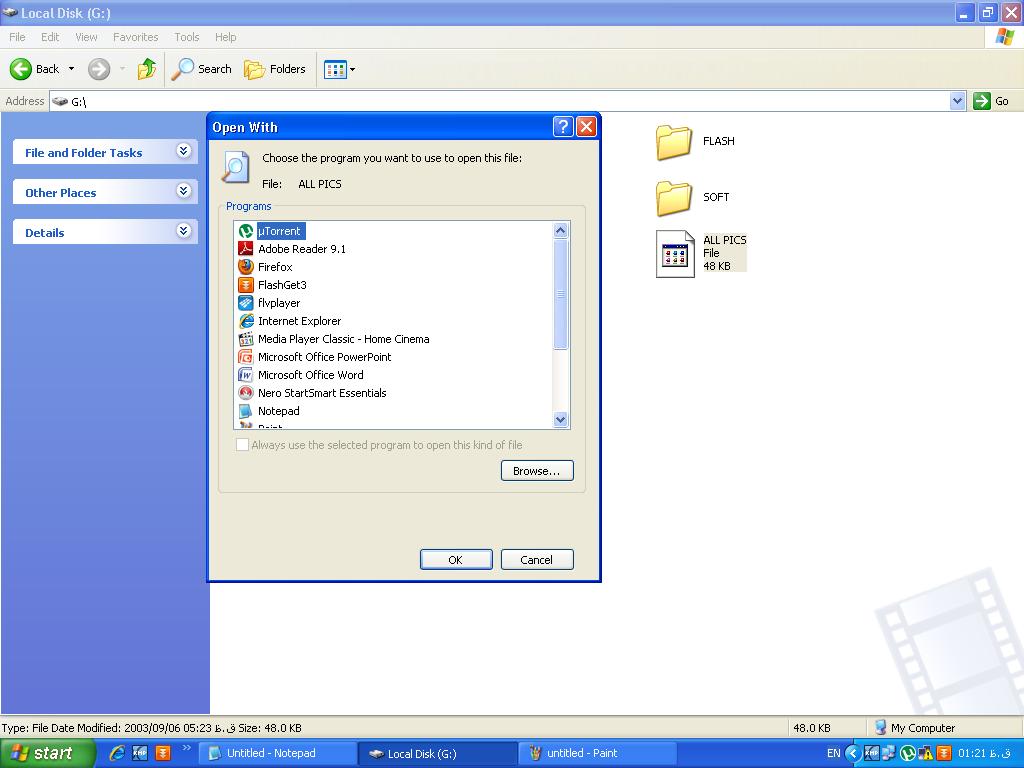This screenshot has height=768, width=1024.
Task: Click the green Go arrow button
Action: (982, 101)
